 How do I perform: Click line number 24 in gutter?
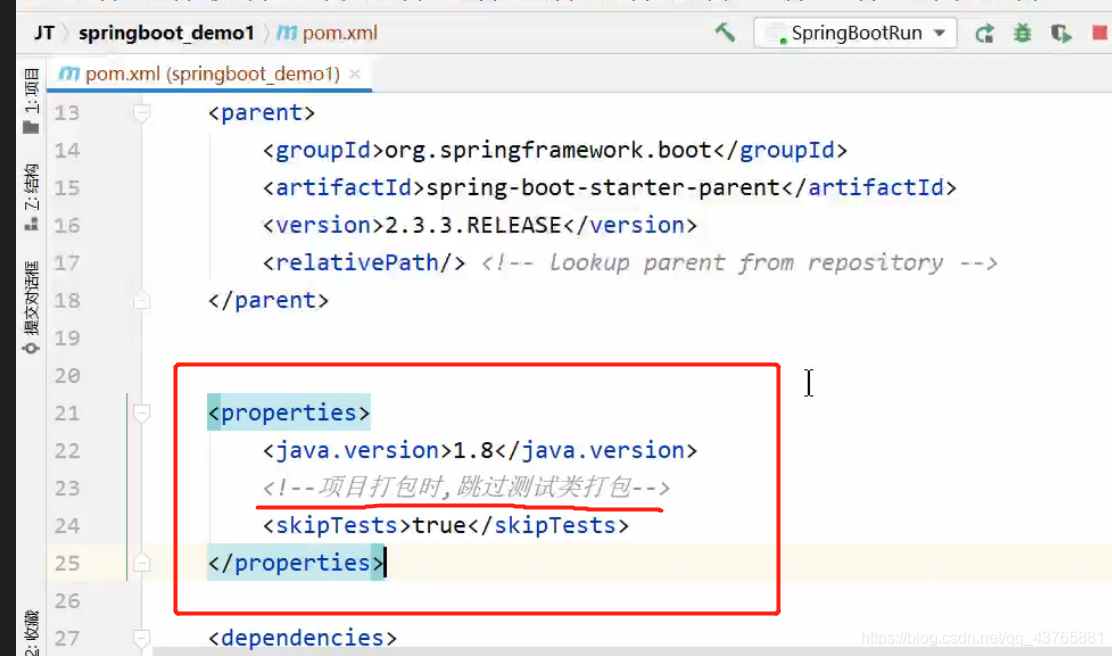(67, 526)
